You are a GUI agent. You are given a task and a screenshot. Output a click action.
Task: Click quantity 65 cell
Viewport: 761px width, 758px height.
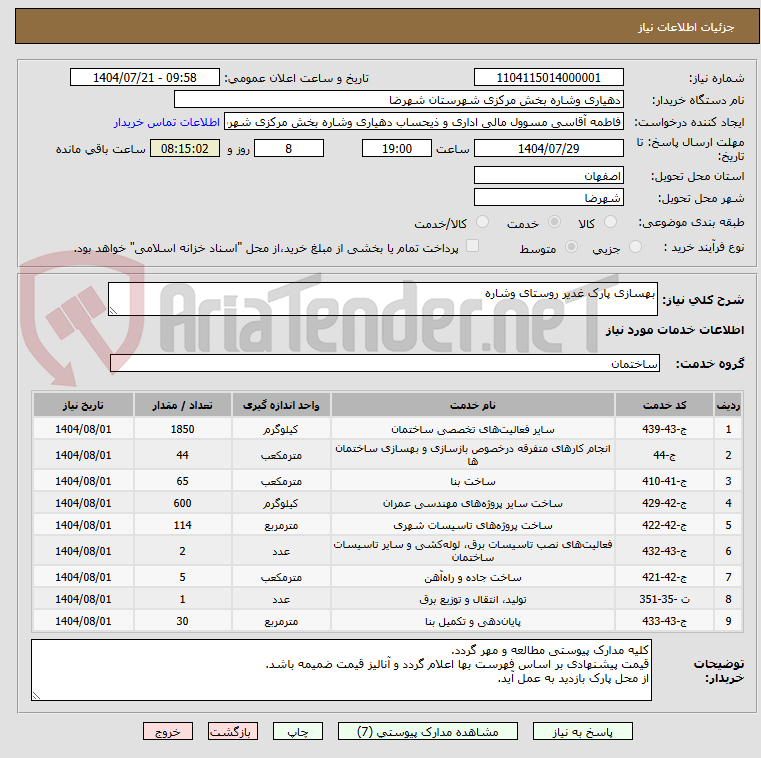tap(182, 481)
